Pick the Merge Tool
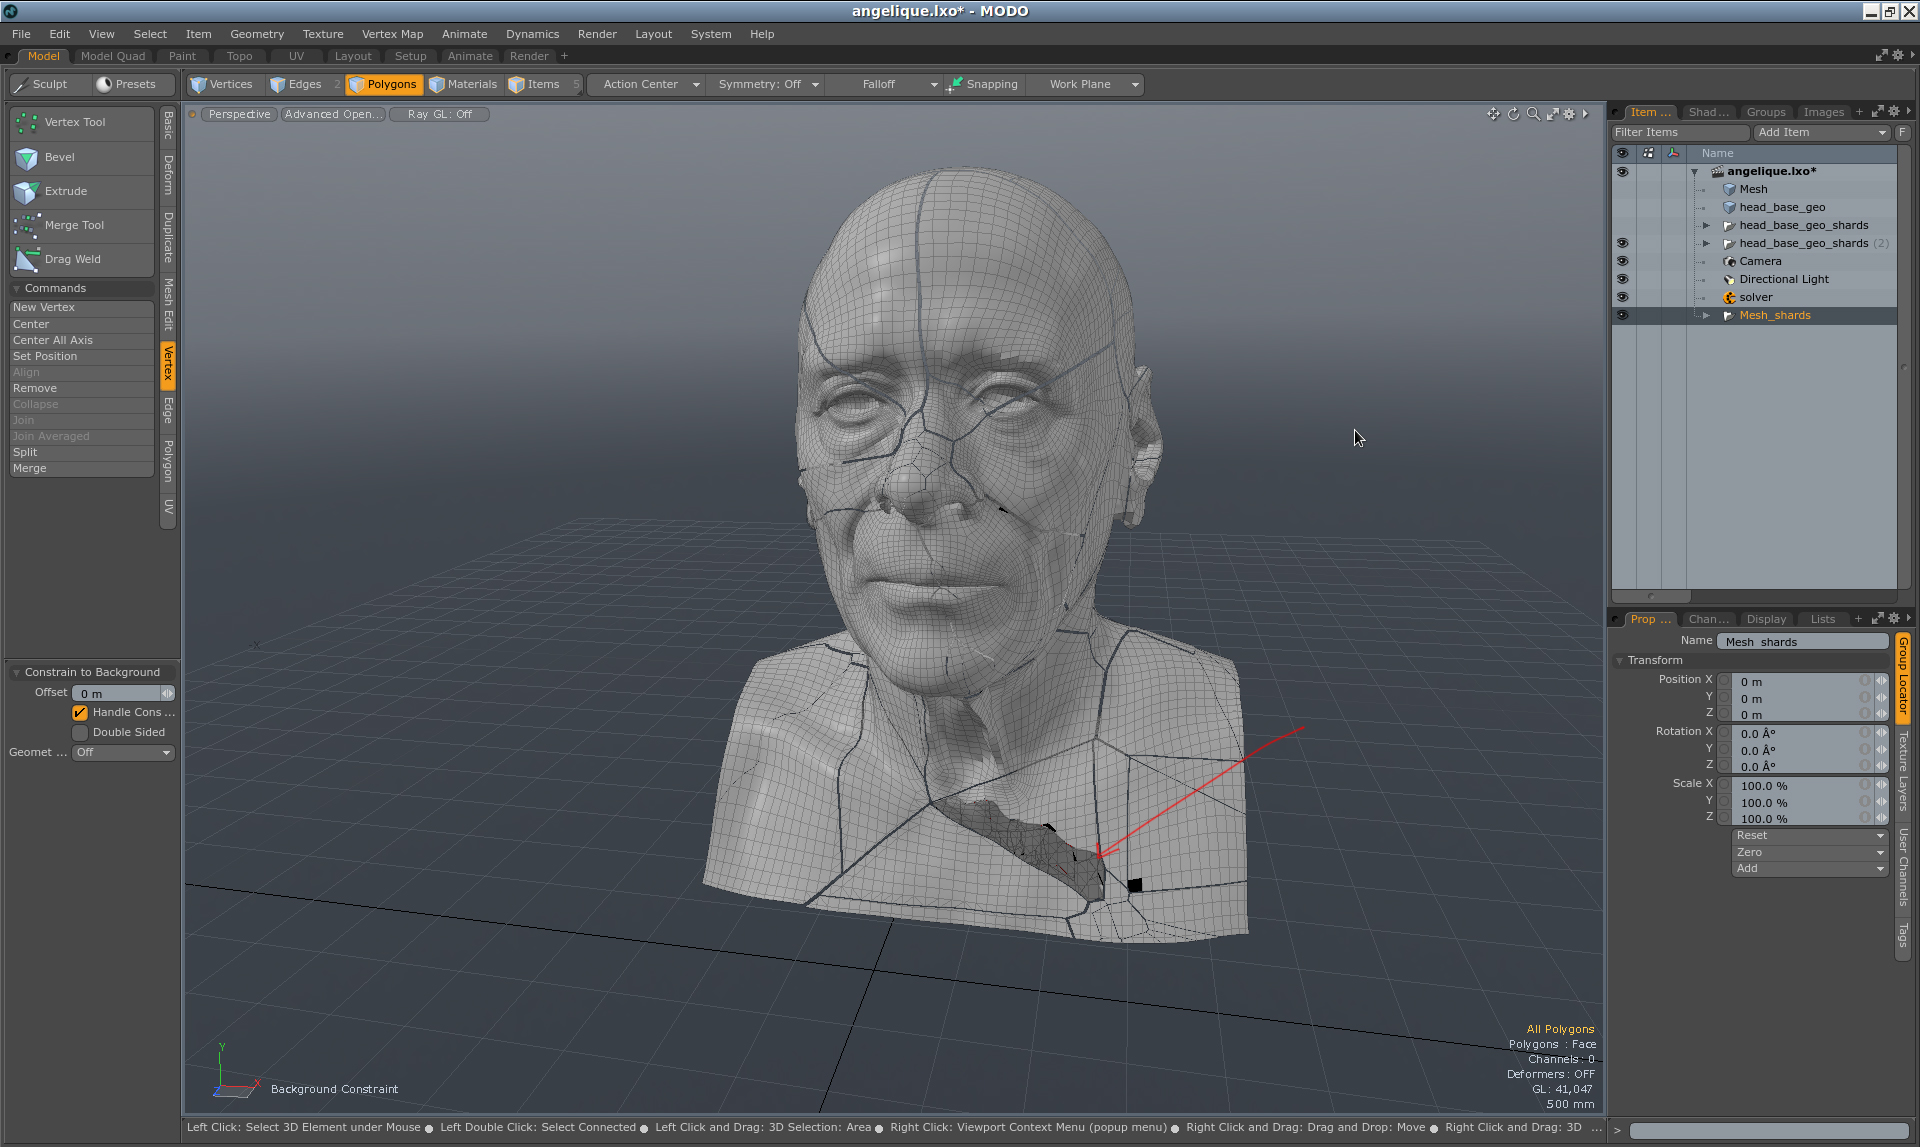 tap(82, 226)
